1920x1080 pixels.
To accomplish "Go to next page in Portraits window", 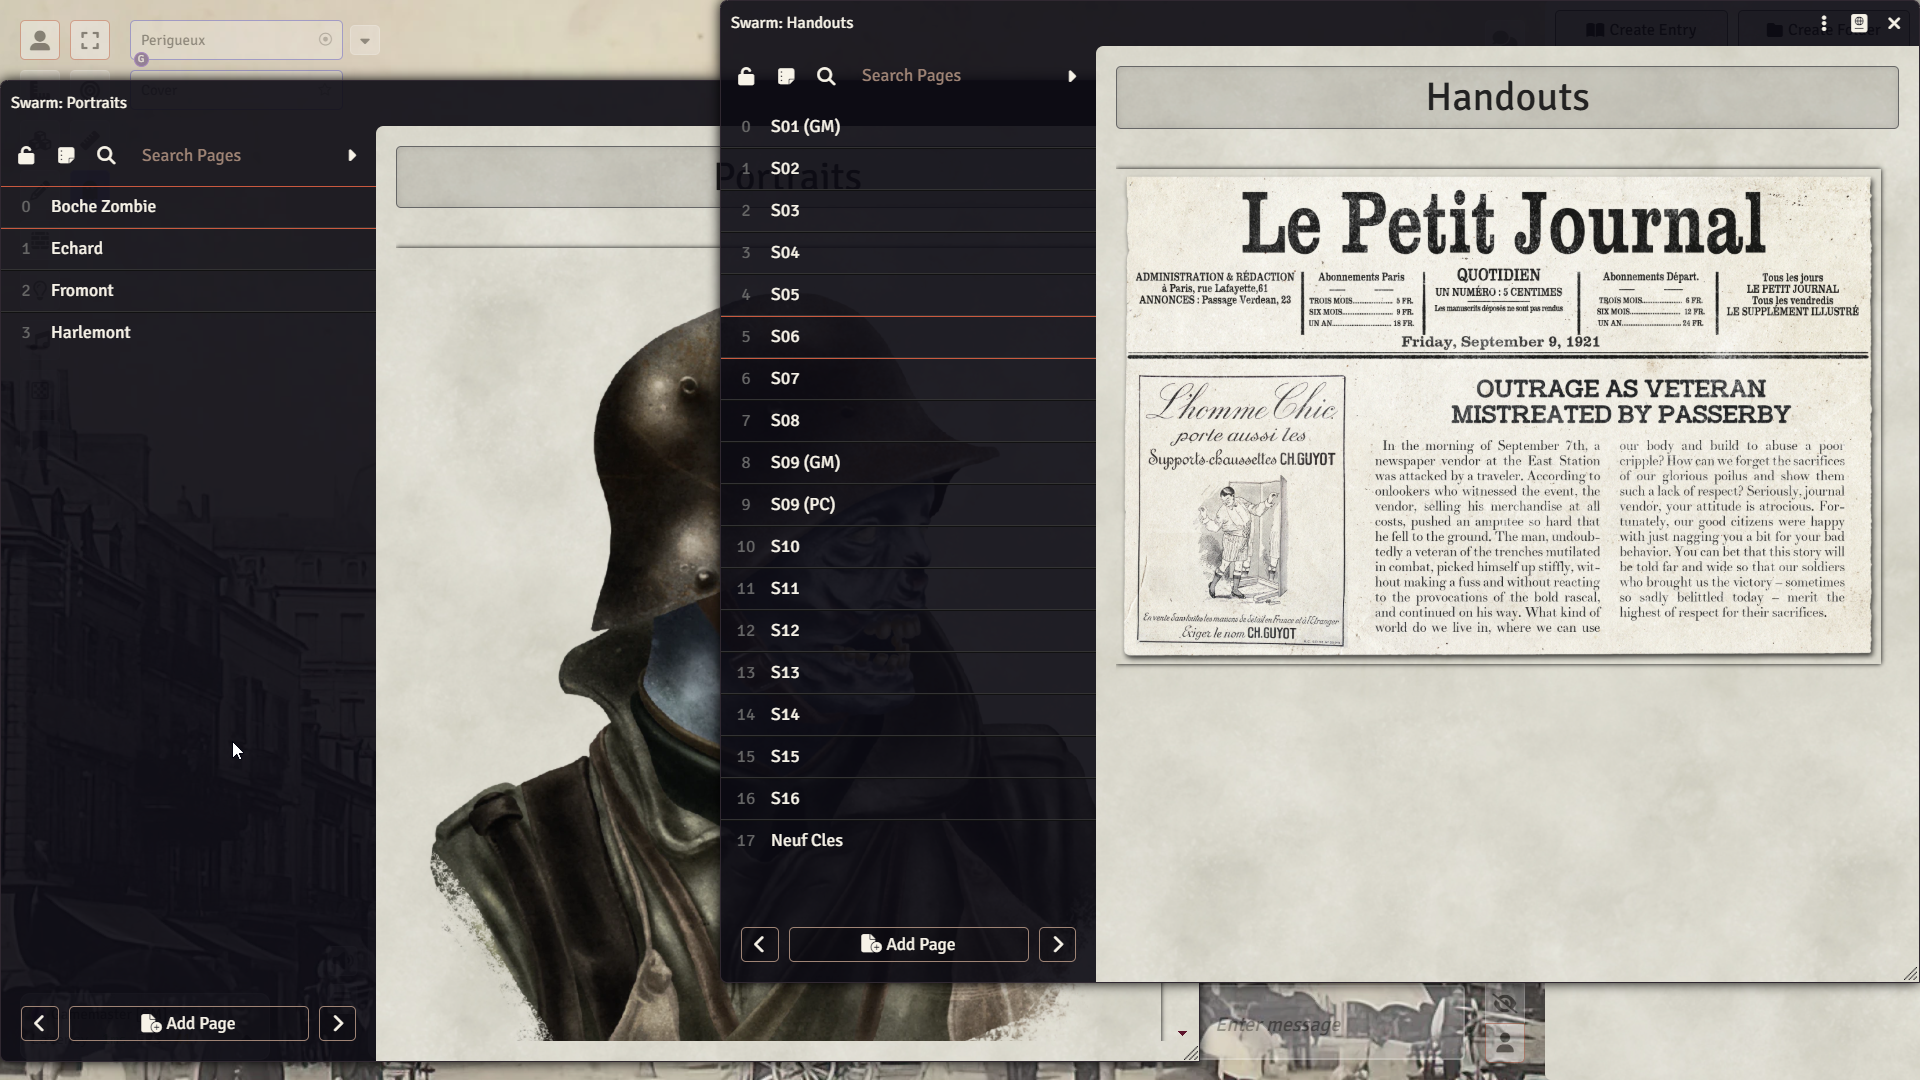I will (x=338, y=1024).
